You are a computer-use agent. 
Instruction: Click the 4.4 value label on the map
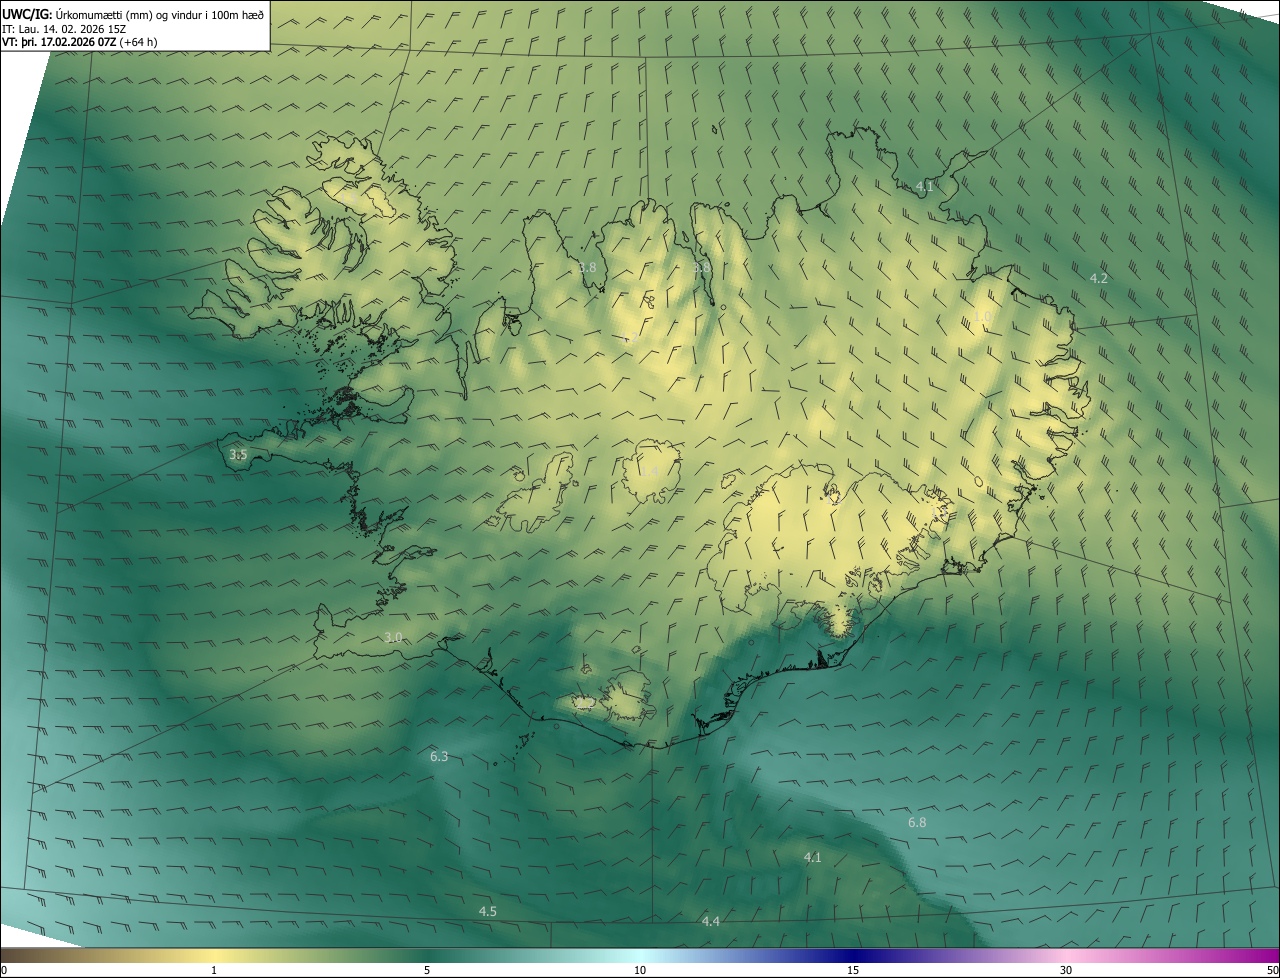coord(711,921)
